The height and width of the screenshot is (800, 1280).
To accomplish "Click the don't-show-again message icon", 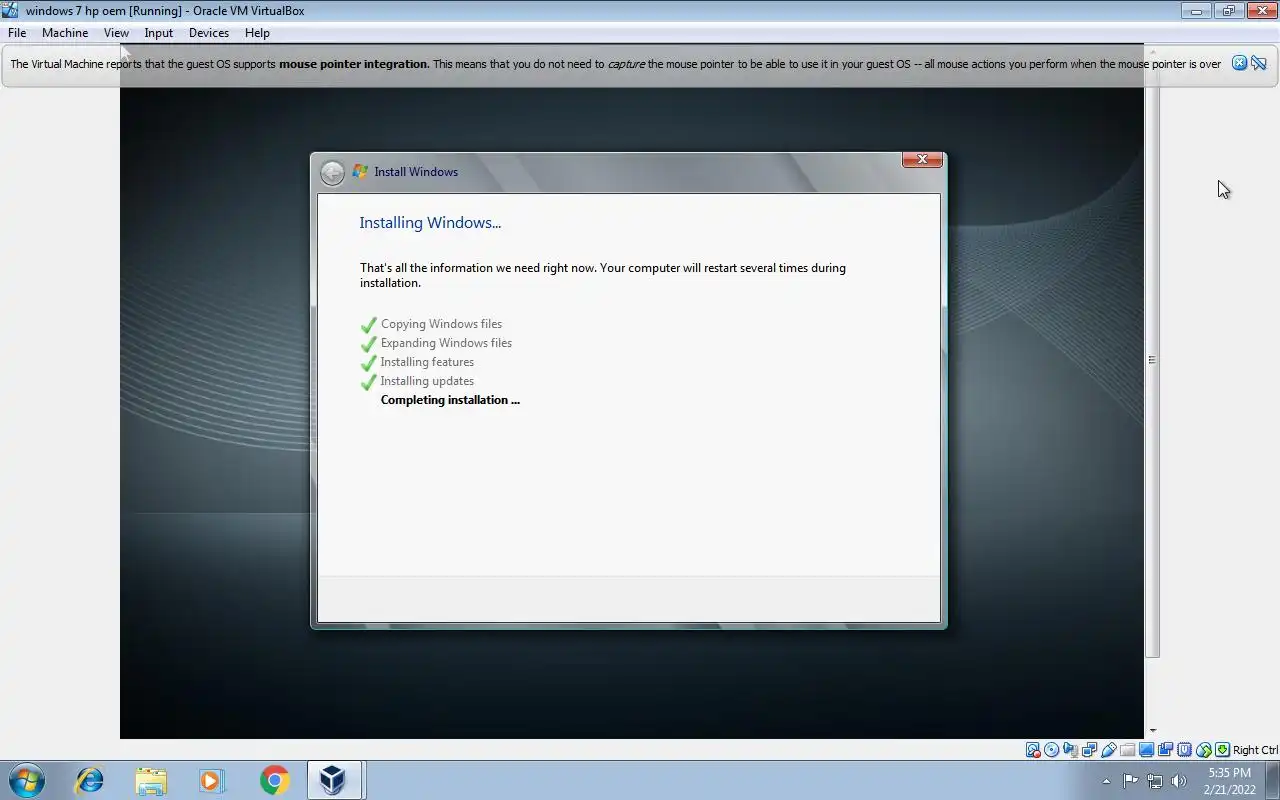I will click(x=1259, y=63).
